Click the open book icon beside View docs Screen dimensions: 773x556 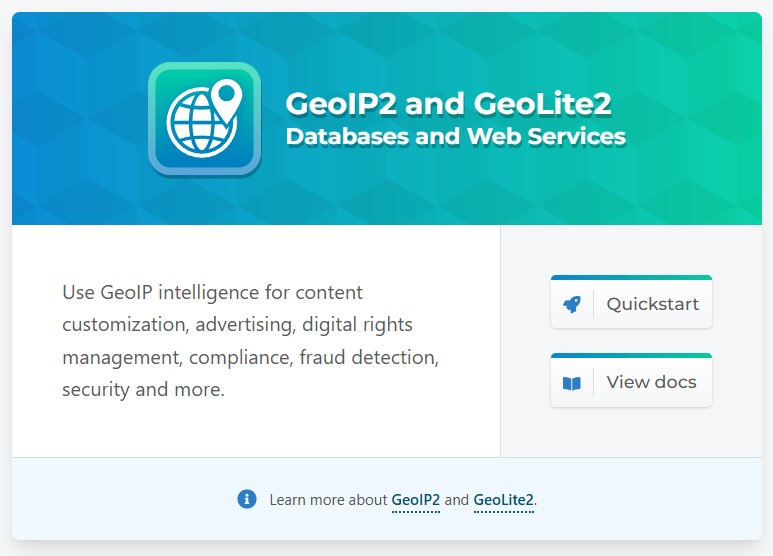pos(572,382)
